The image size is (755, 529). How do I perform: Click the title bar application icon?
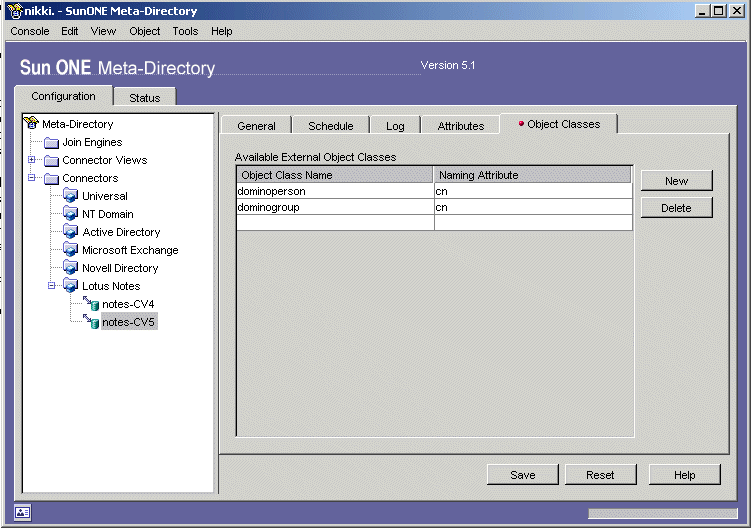(x=15, y=11)
